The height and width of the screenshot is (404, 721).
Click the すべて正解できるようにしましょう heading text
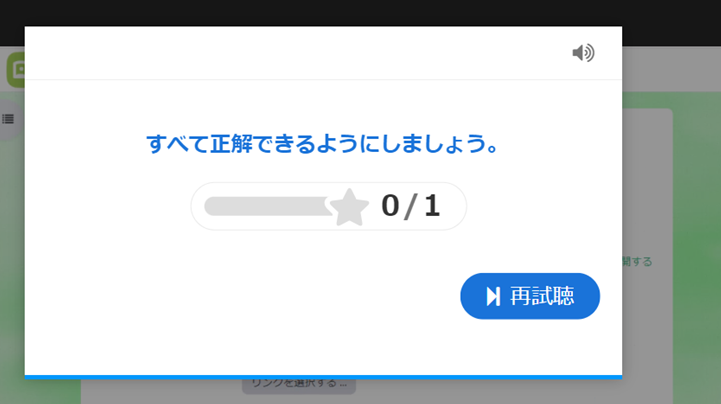click(322, 144)
